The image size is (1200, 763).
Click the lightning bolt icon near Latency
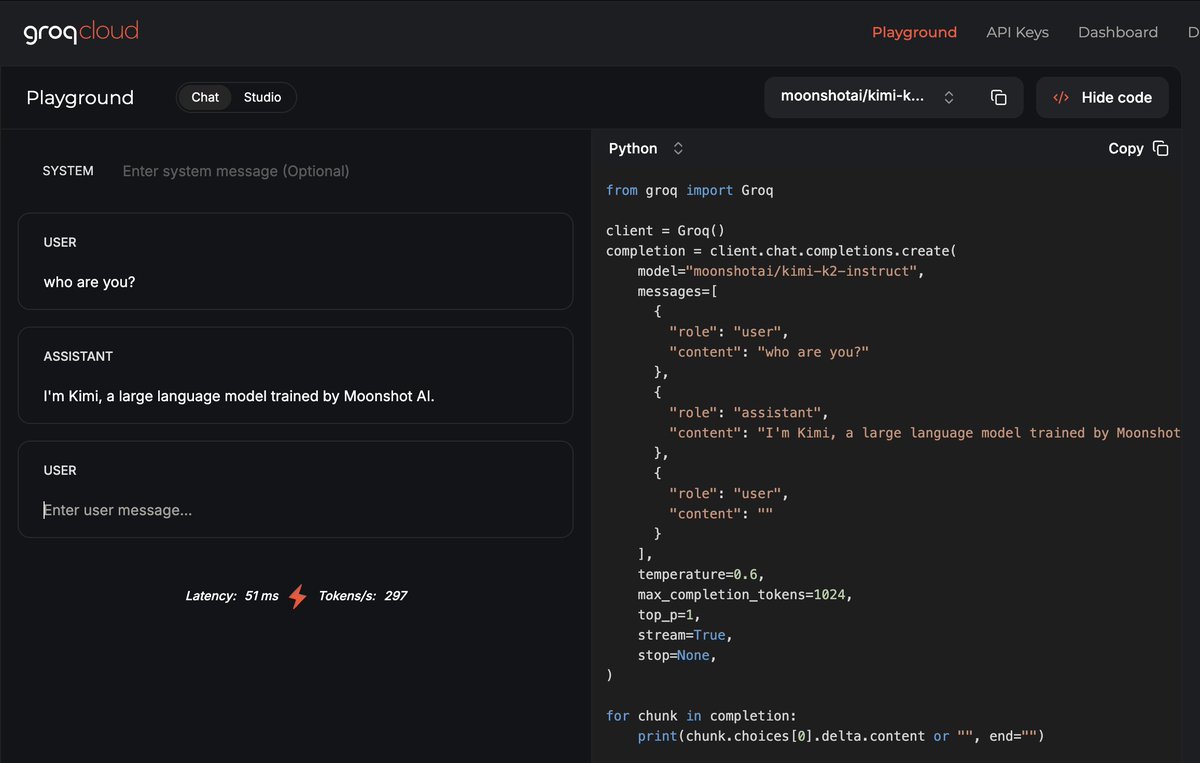298,596
